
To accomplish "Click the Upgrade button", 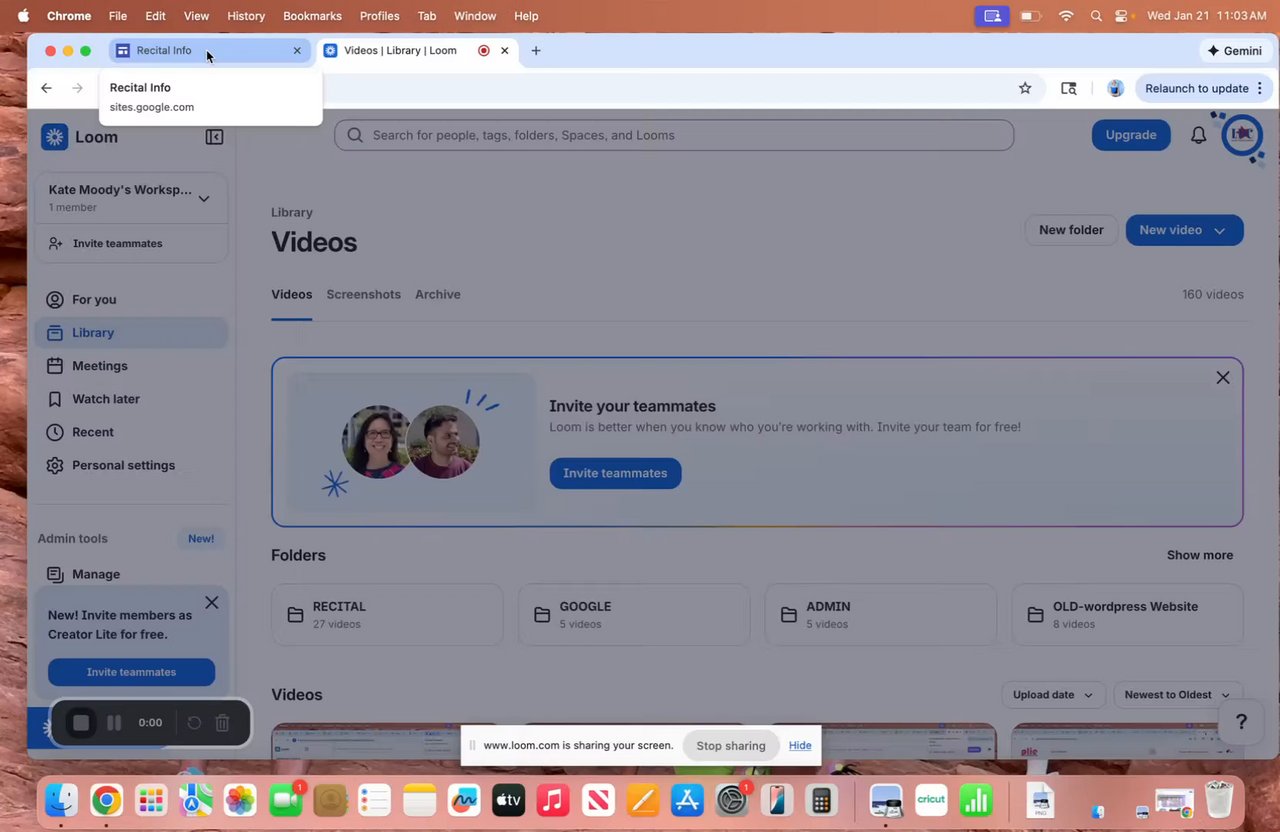I will point(1131,135).
